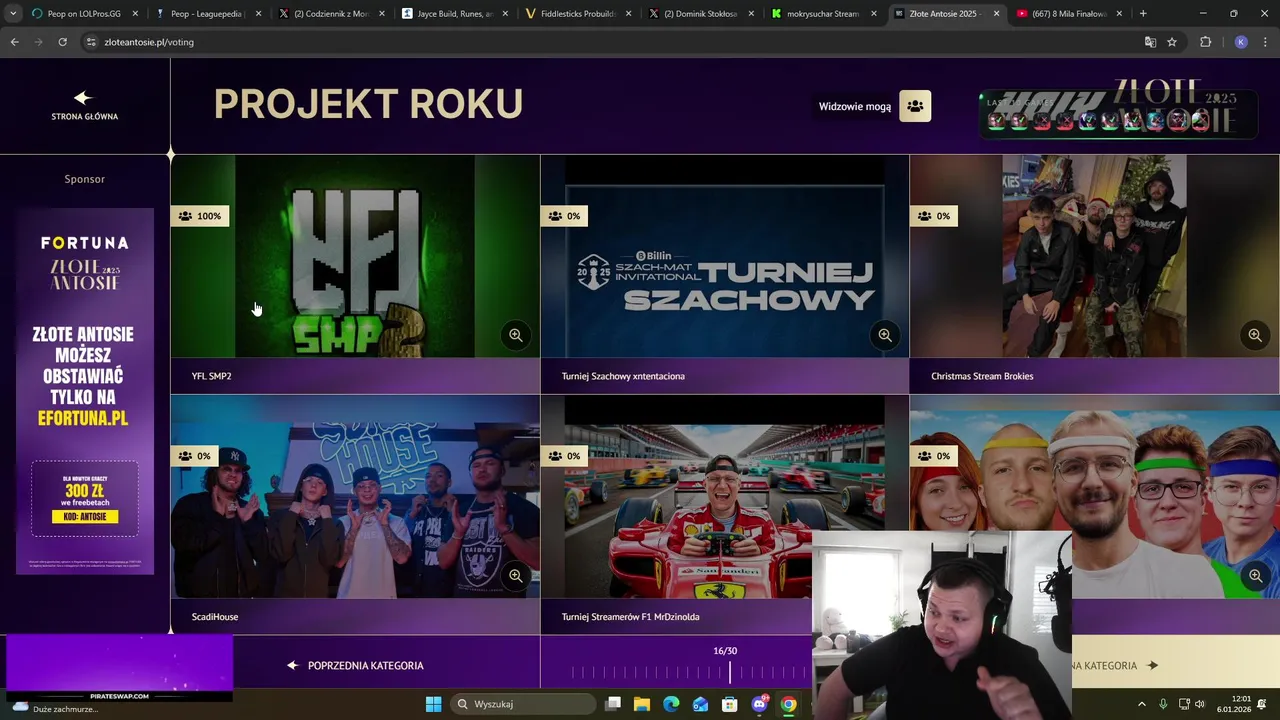The height and width of the screenshot is (720, 1280).
Task: Click the viewers-can-vote people icon button
Action: [915, 106]
